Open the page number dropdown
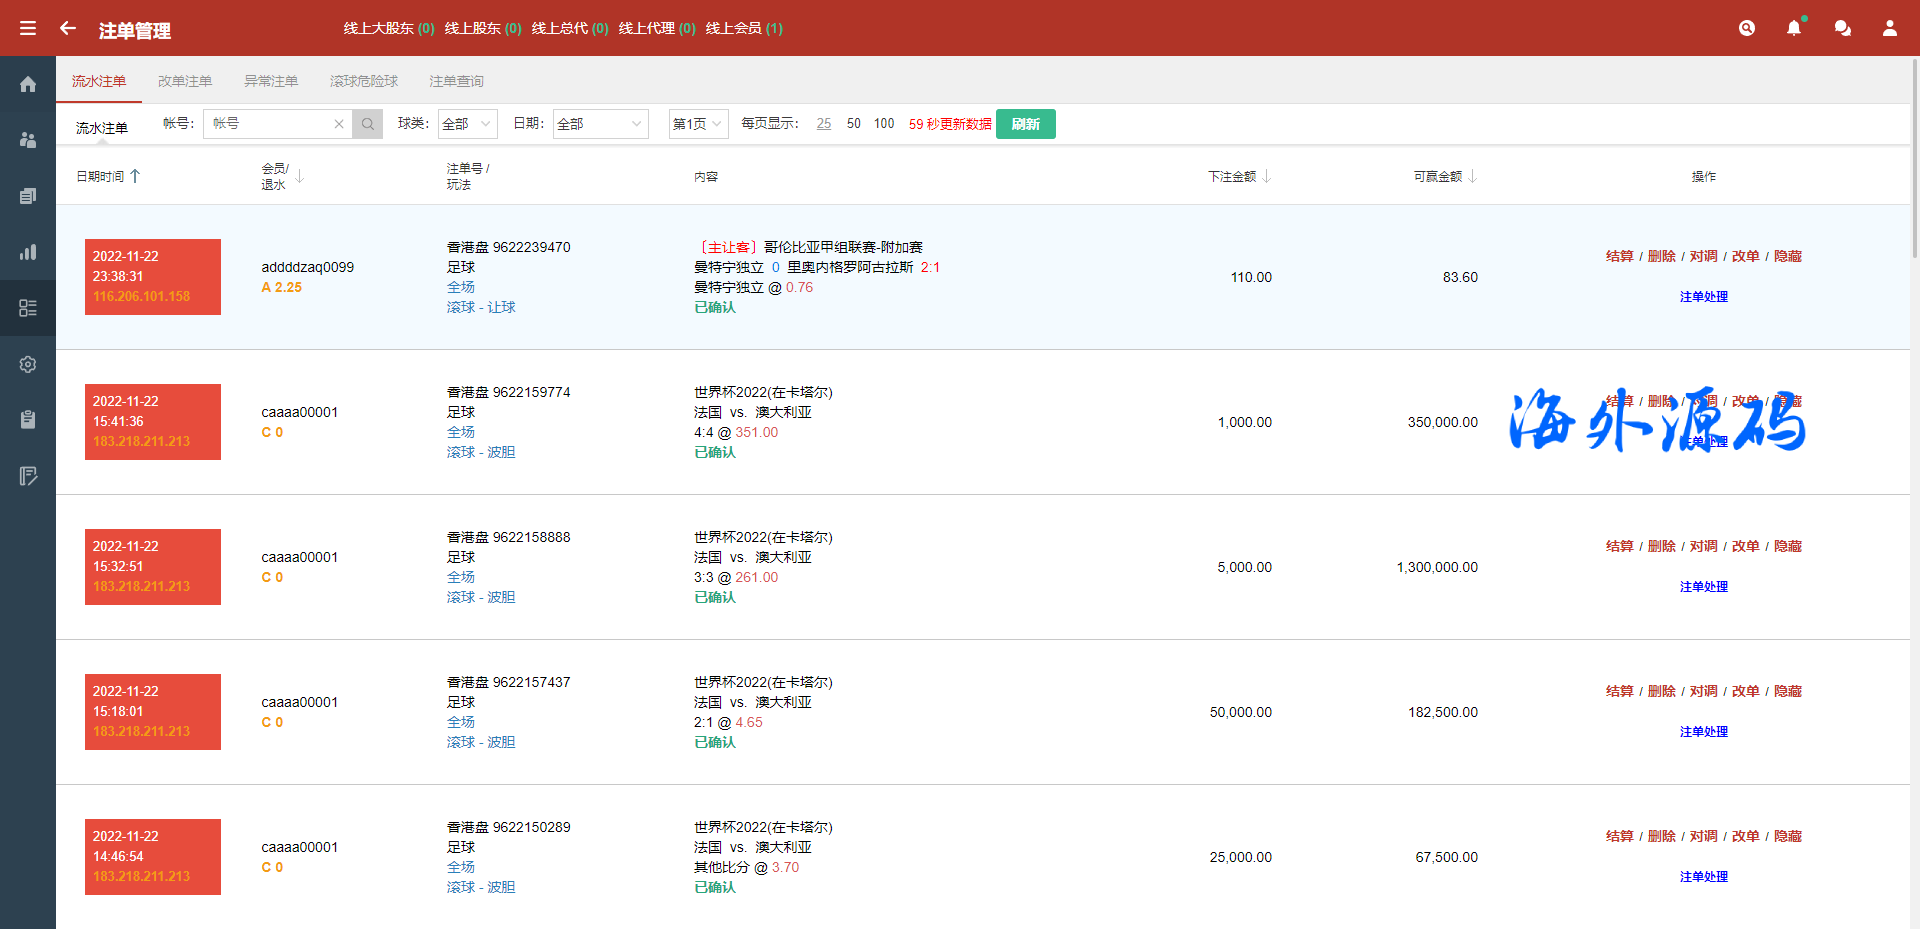The image size is (1920, 929). tap(698, 124)
